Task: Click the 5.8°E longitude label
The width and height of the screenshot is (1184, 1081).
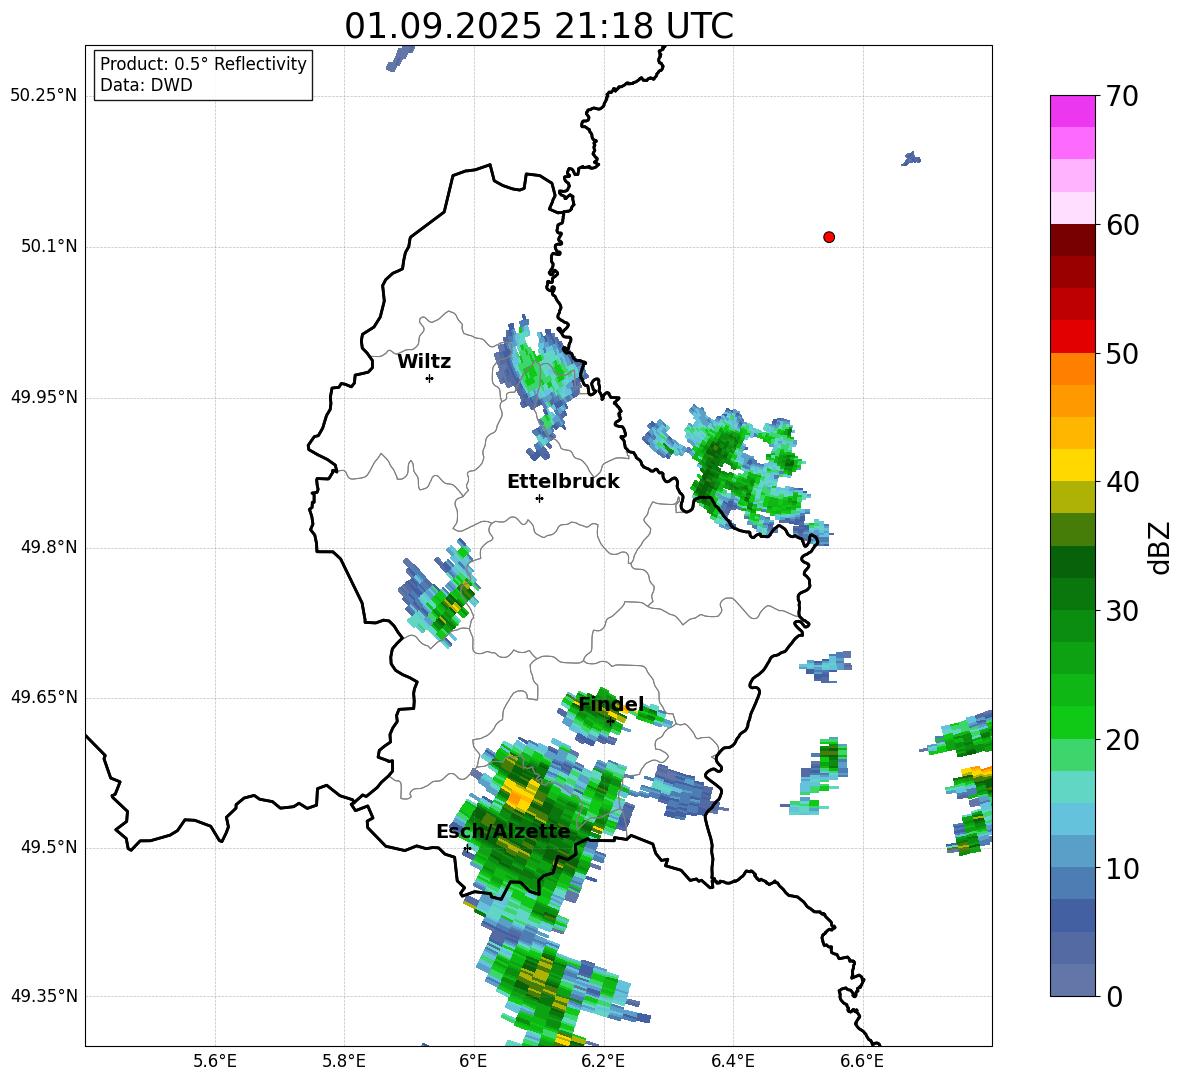Action: tap(344, 1061)
